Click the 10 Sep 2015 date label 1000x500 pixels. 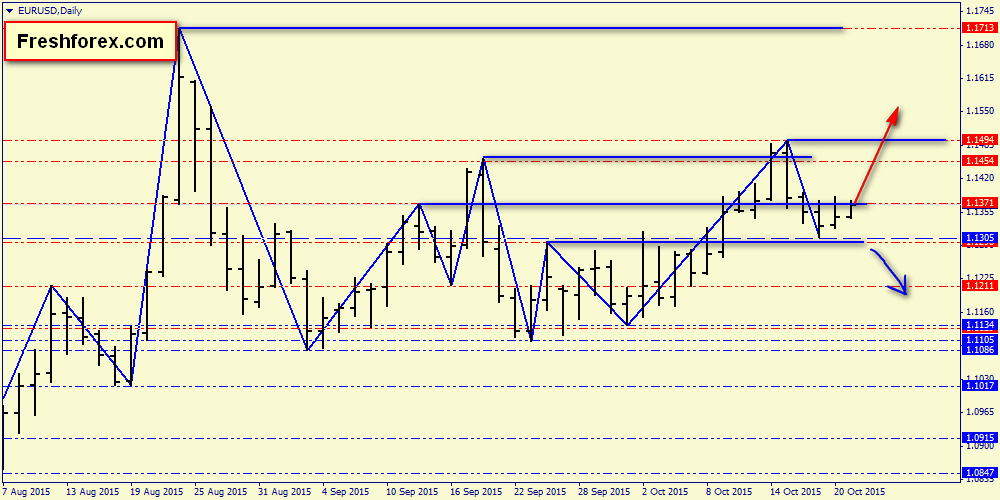click(411, 492)
